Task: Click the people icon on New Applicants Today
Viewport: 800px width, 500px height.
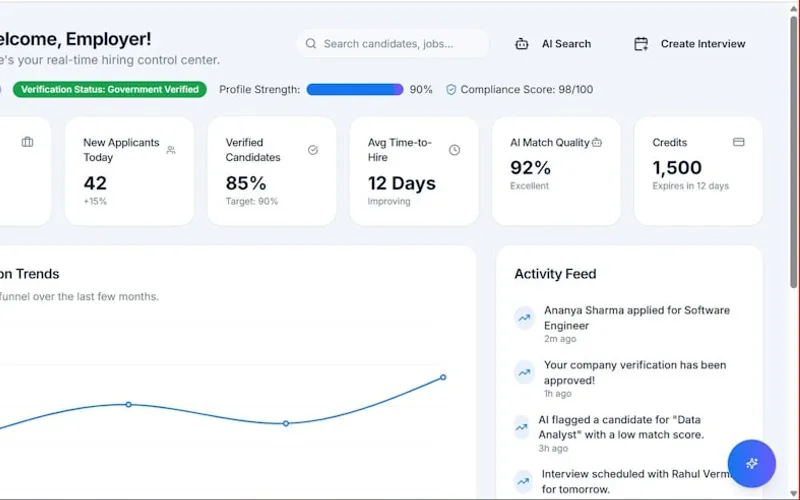Action: [171, 150]
